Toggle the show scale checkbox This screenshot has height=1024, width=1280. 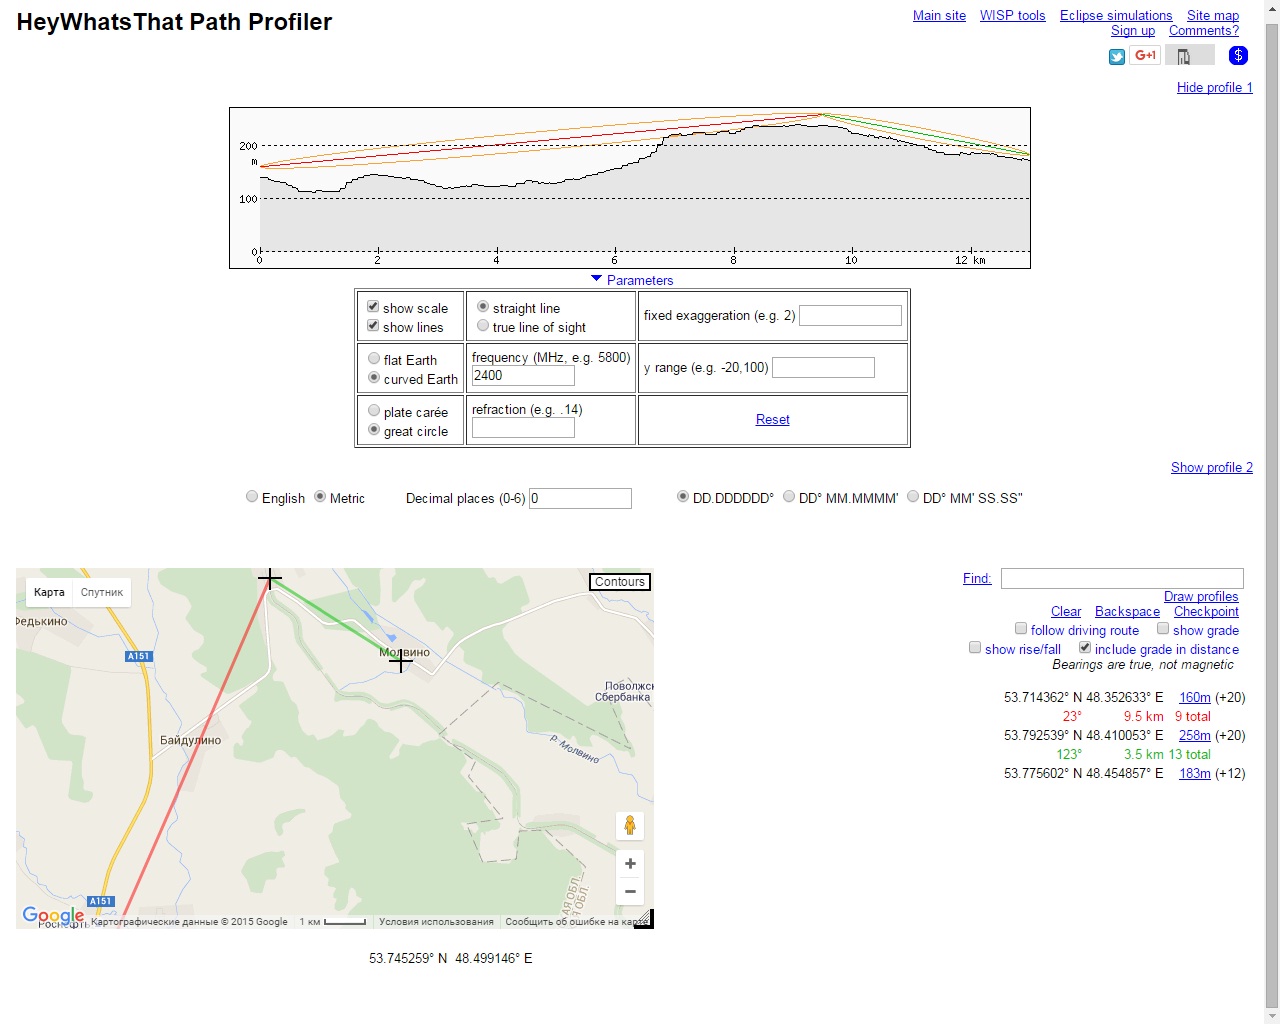click(373, 307)
